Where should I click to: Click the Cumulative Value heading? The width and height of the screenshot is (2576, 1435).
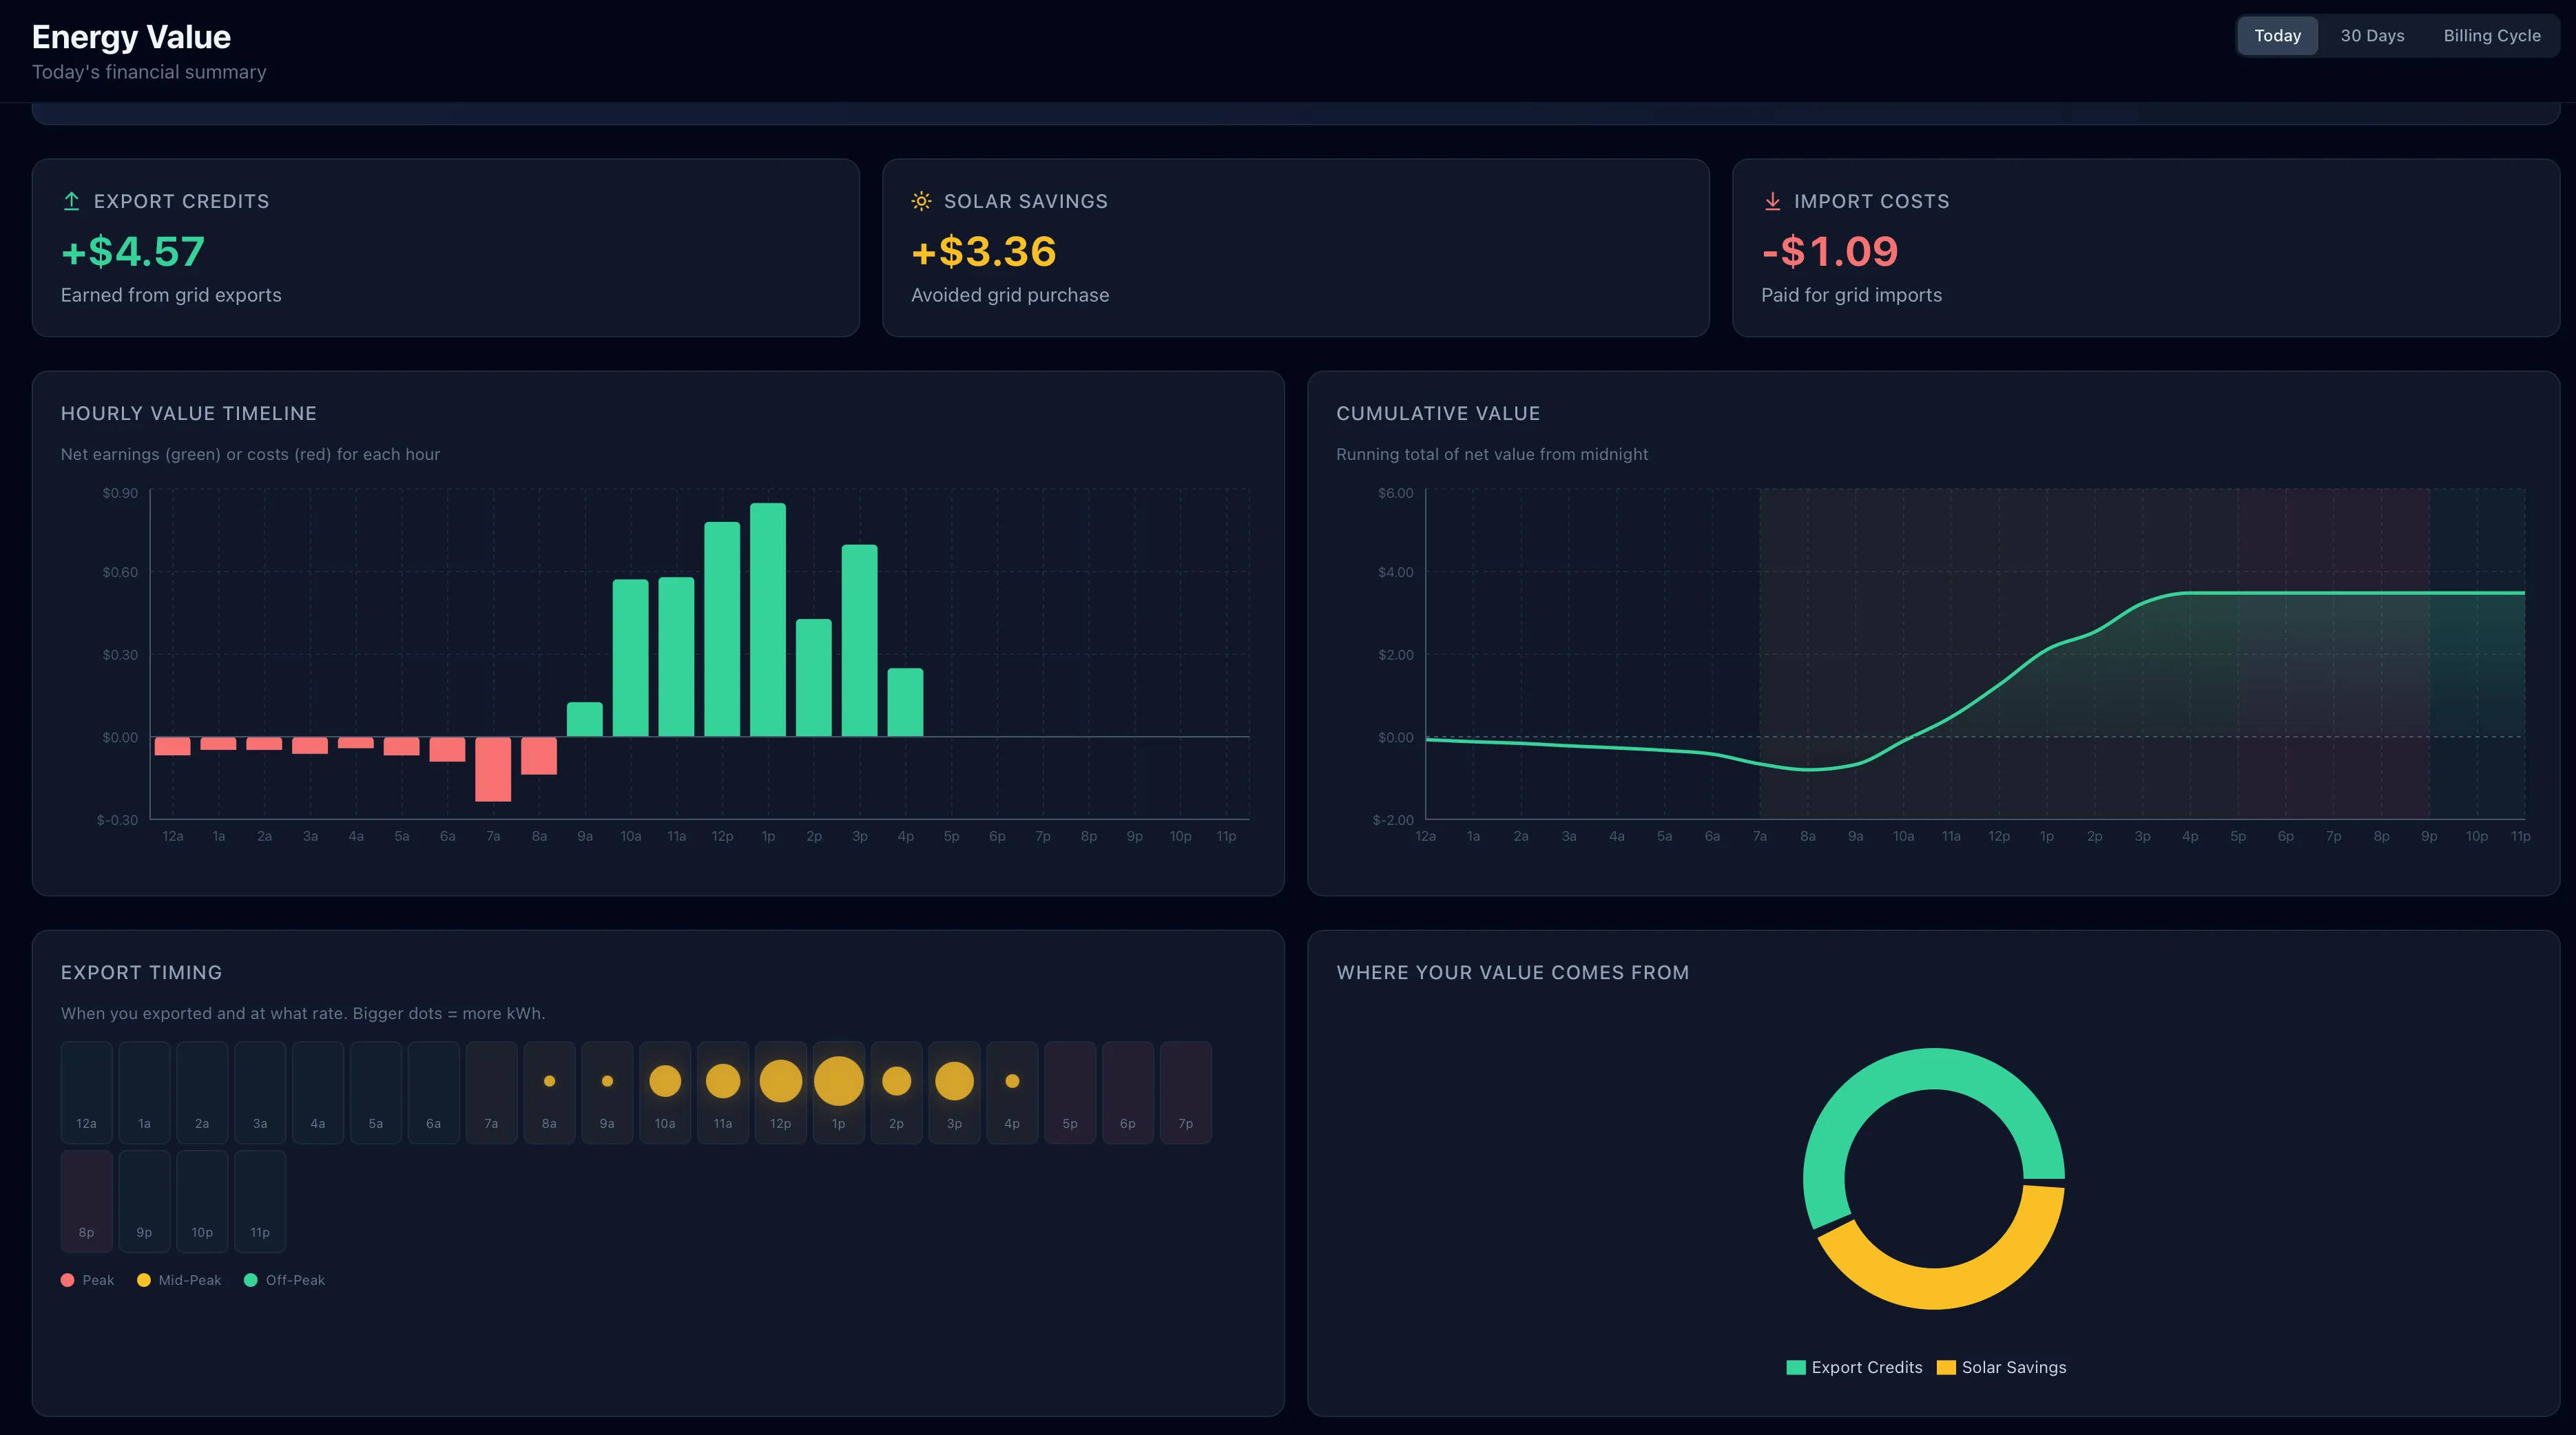[1438, 413]
